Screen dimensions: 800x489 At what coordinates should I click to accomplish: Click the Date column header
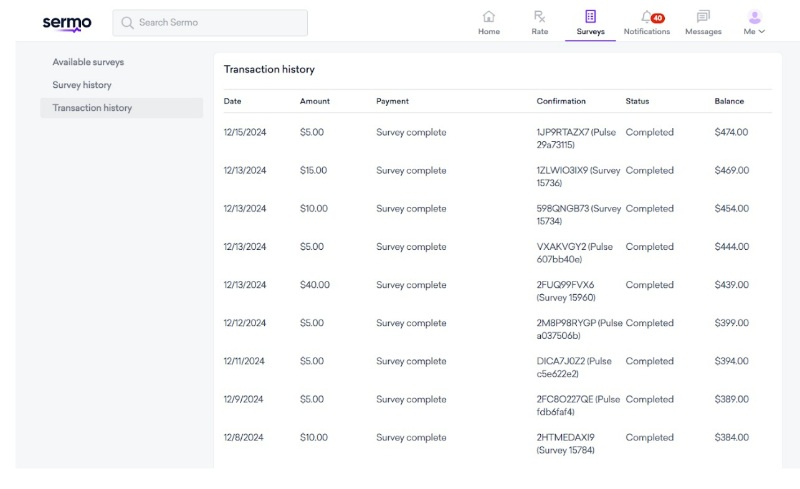[232, 101]
